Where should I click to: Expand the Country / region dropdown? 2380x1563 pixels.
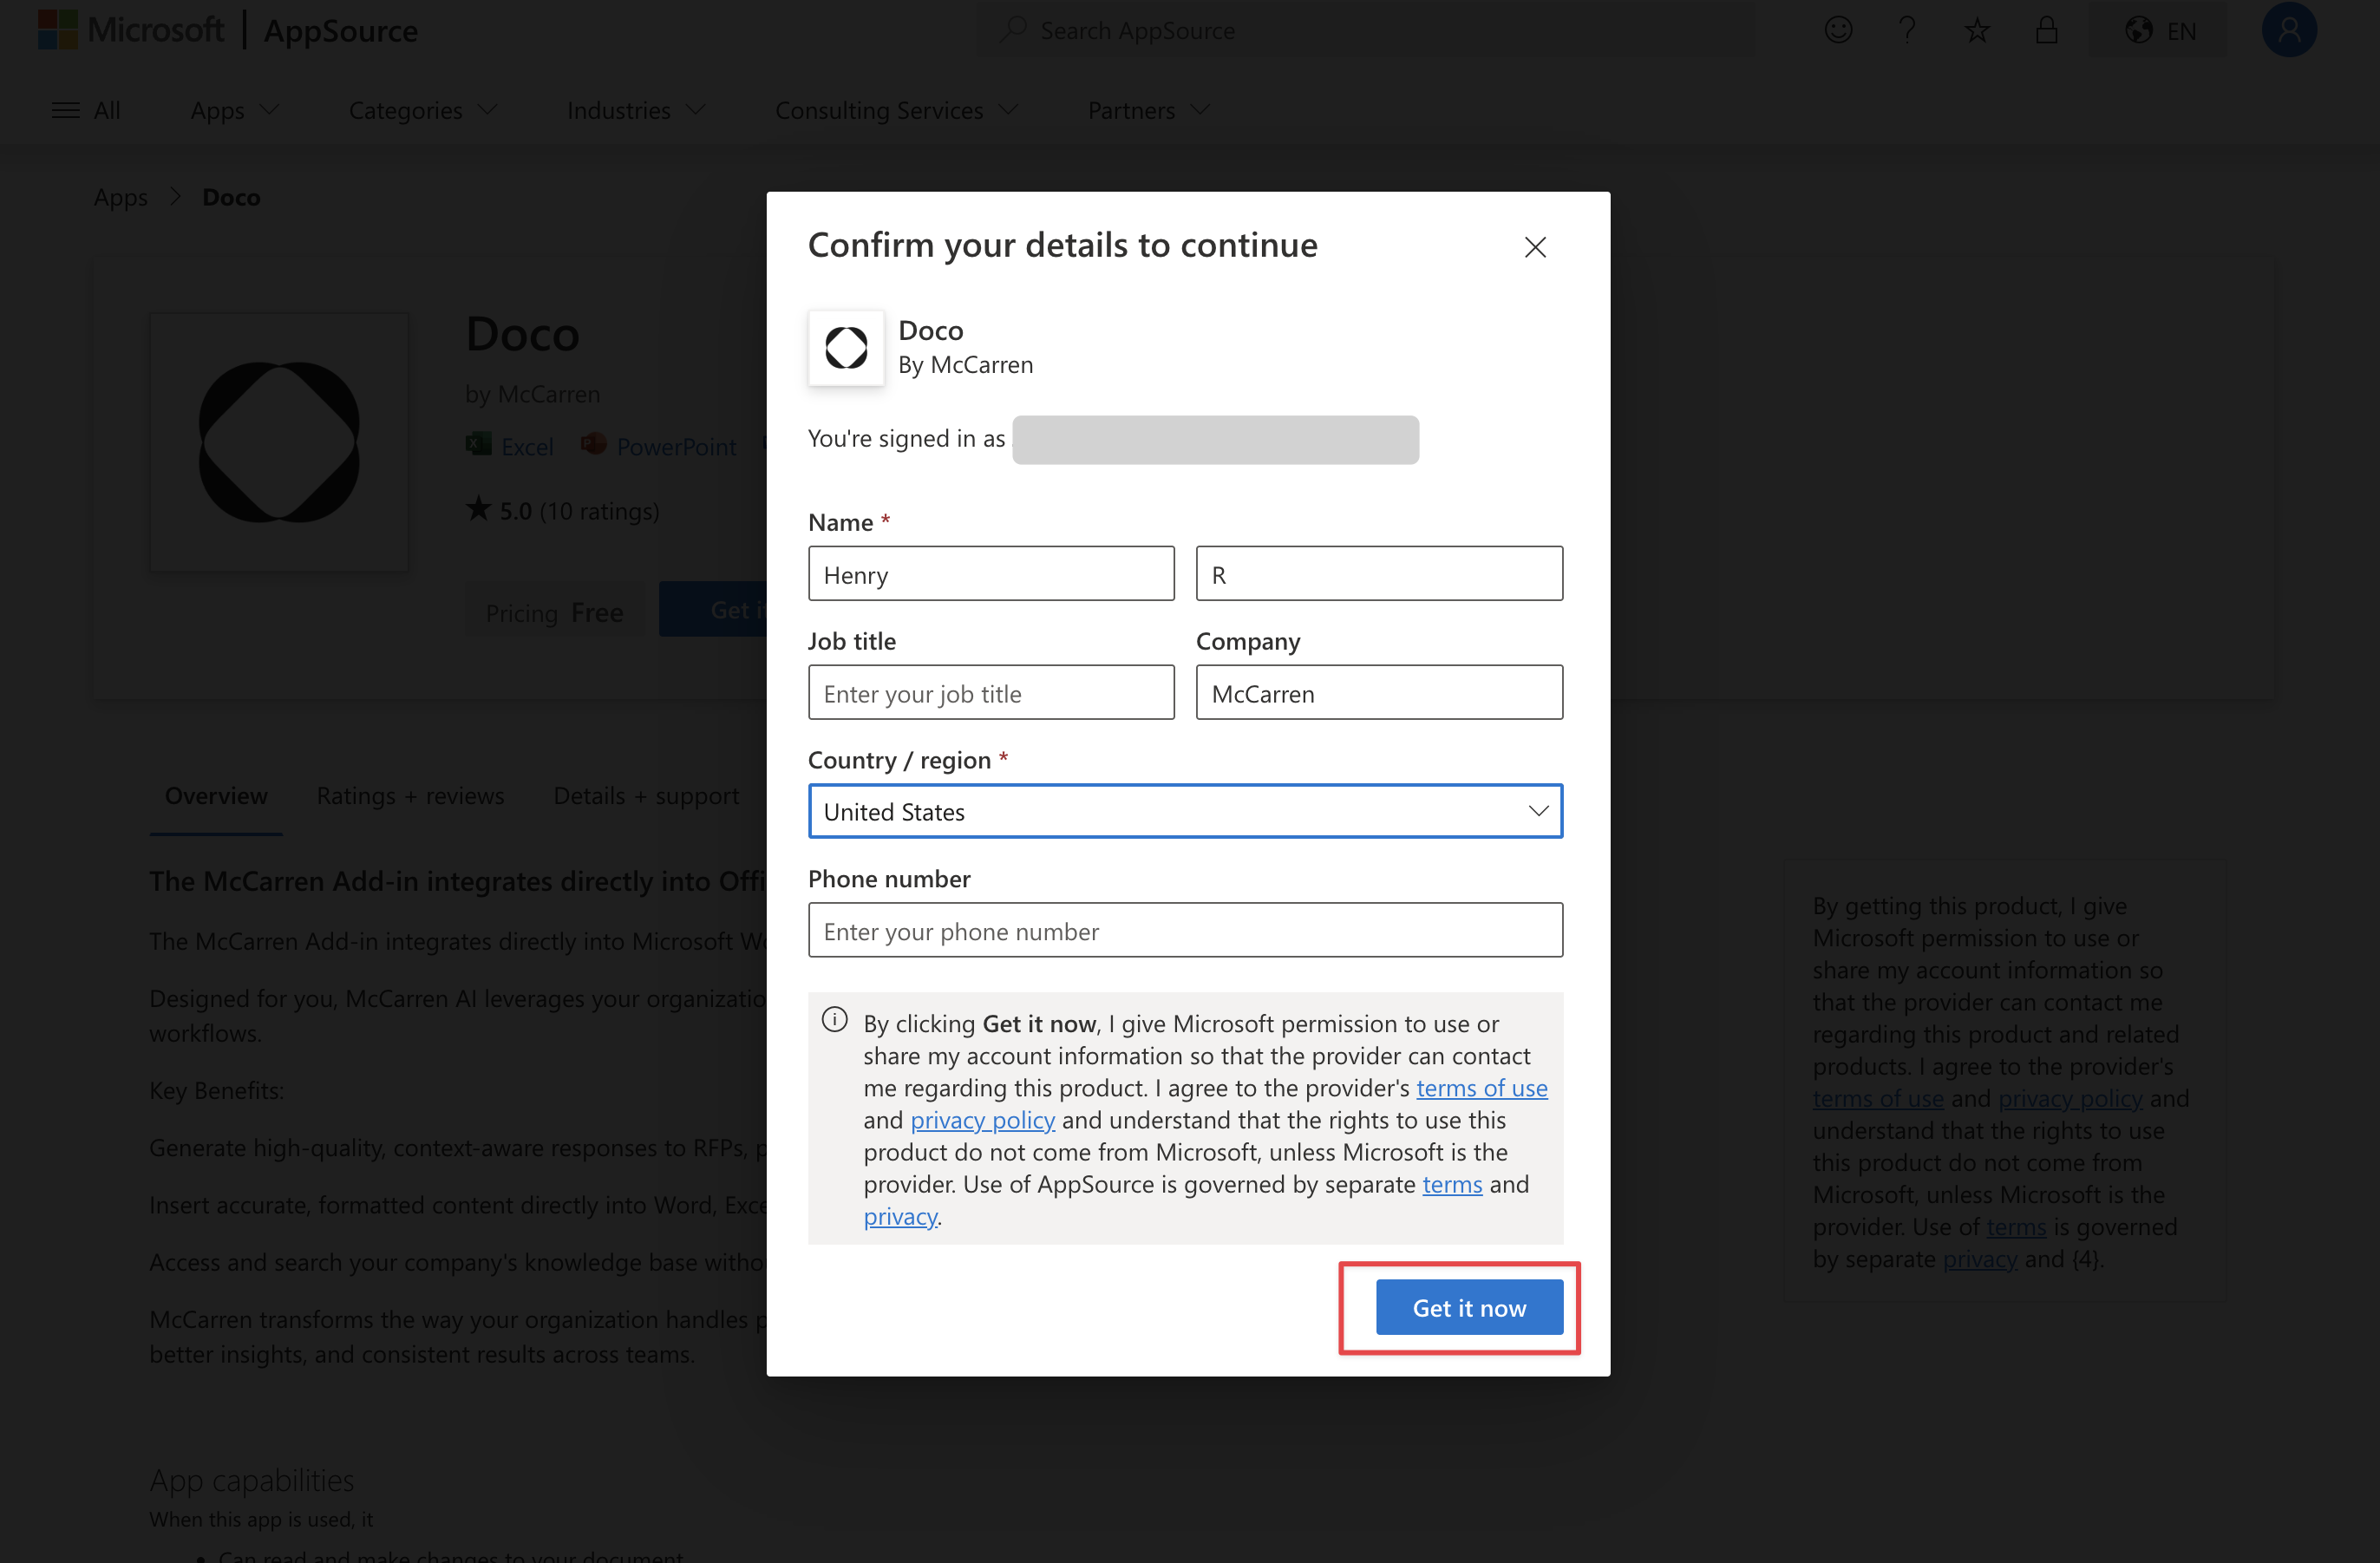(x=1185, y=811)
